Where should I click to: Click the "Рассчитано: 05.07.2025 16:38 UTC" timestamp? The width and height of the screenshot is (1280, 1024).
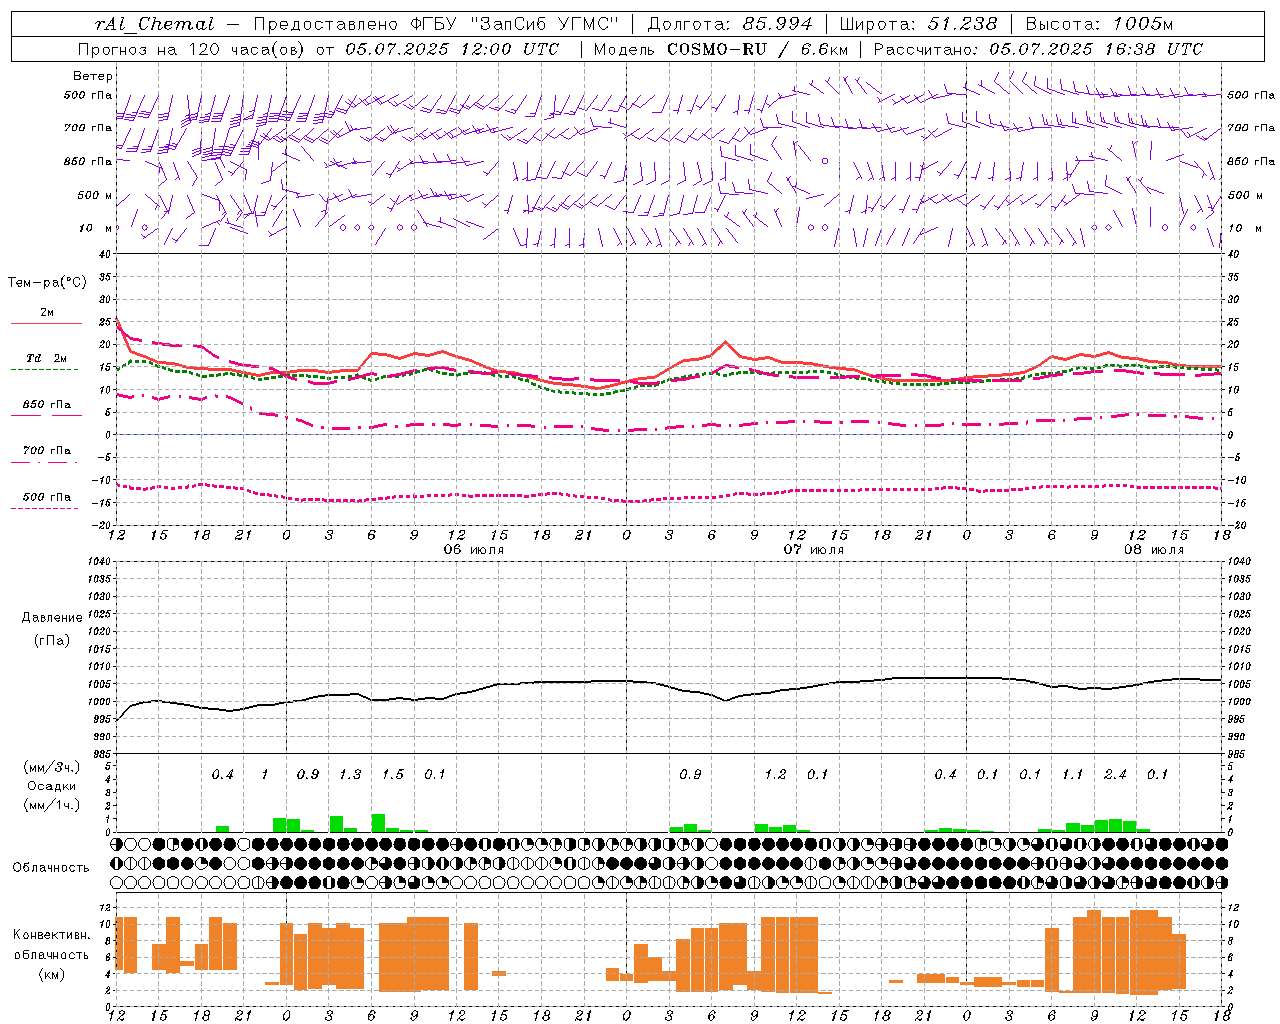pos(1038,49)
